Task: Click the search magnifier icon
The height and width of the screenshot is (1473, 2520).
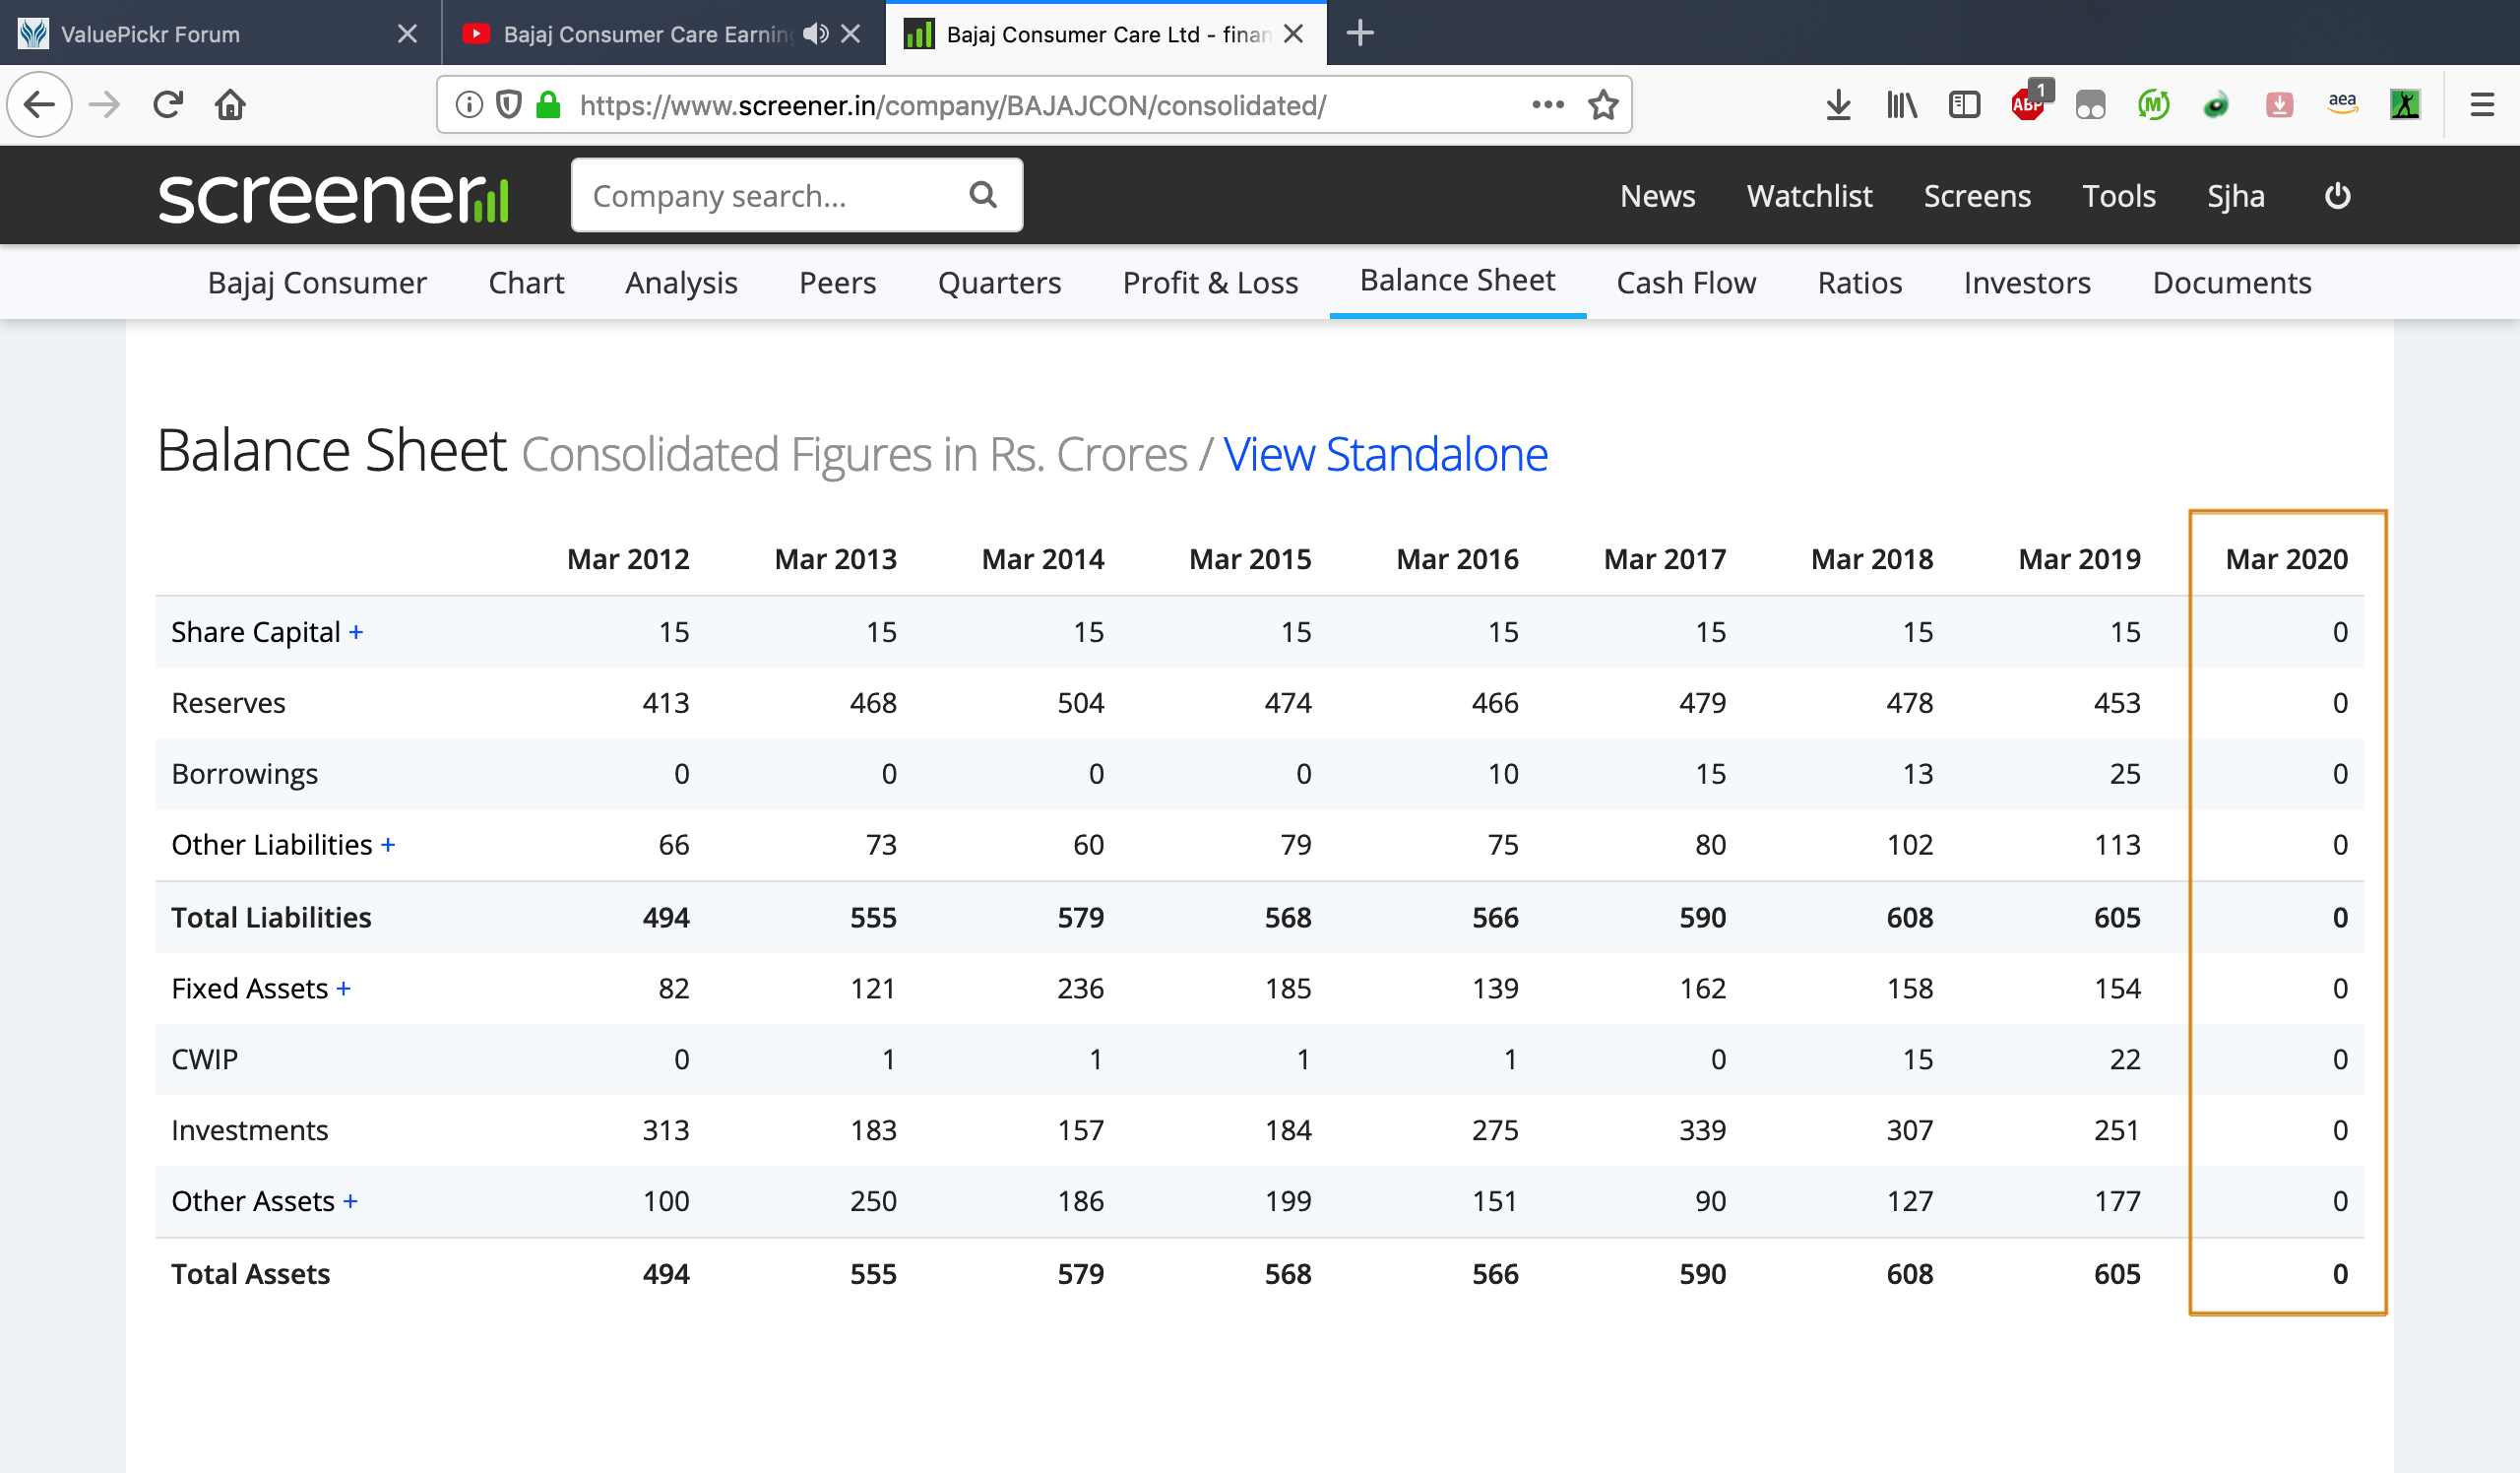Action: [x=983, y=195]
